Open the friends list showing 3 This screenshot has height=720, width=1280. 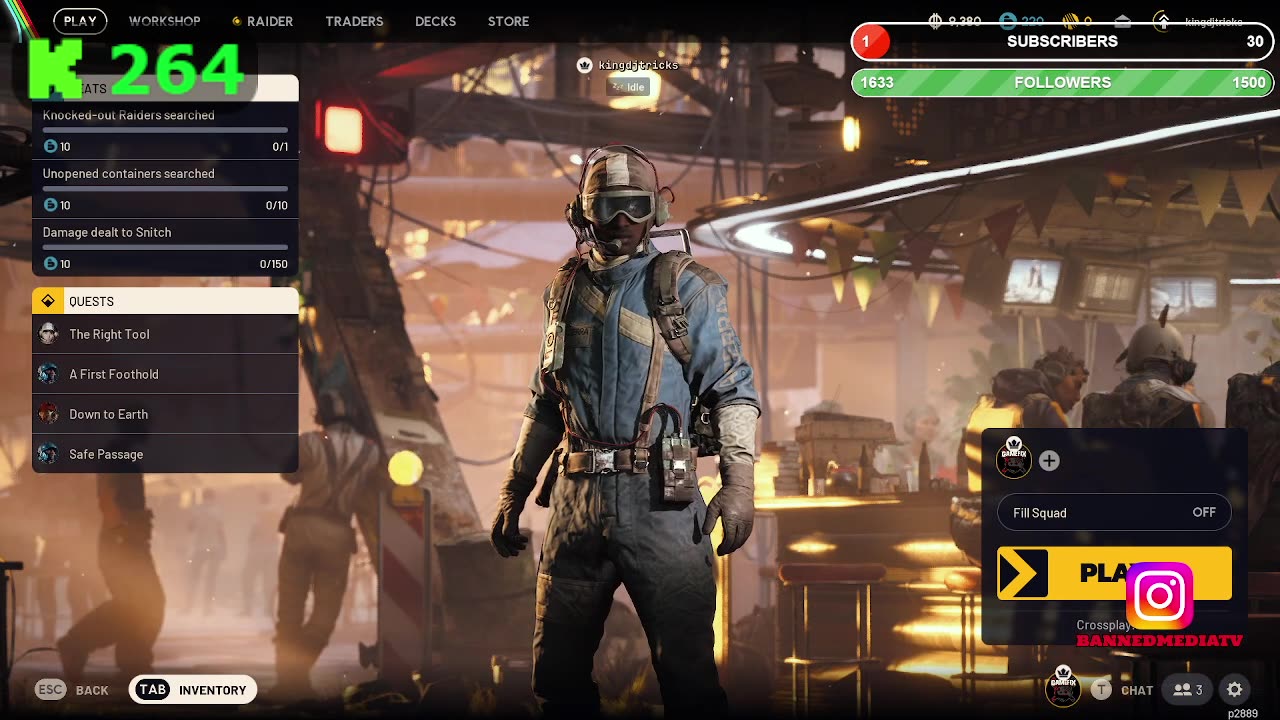[1188, 690]
